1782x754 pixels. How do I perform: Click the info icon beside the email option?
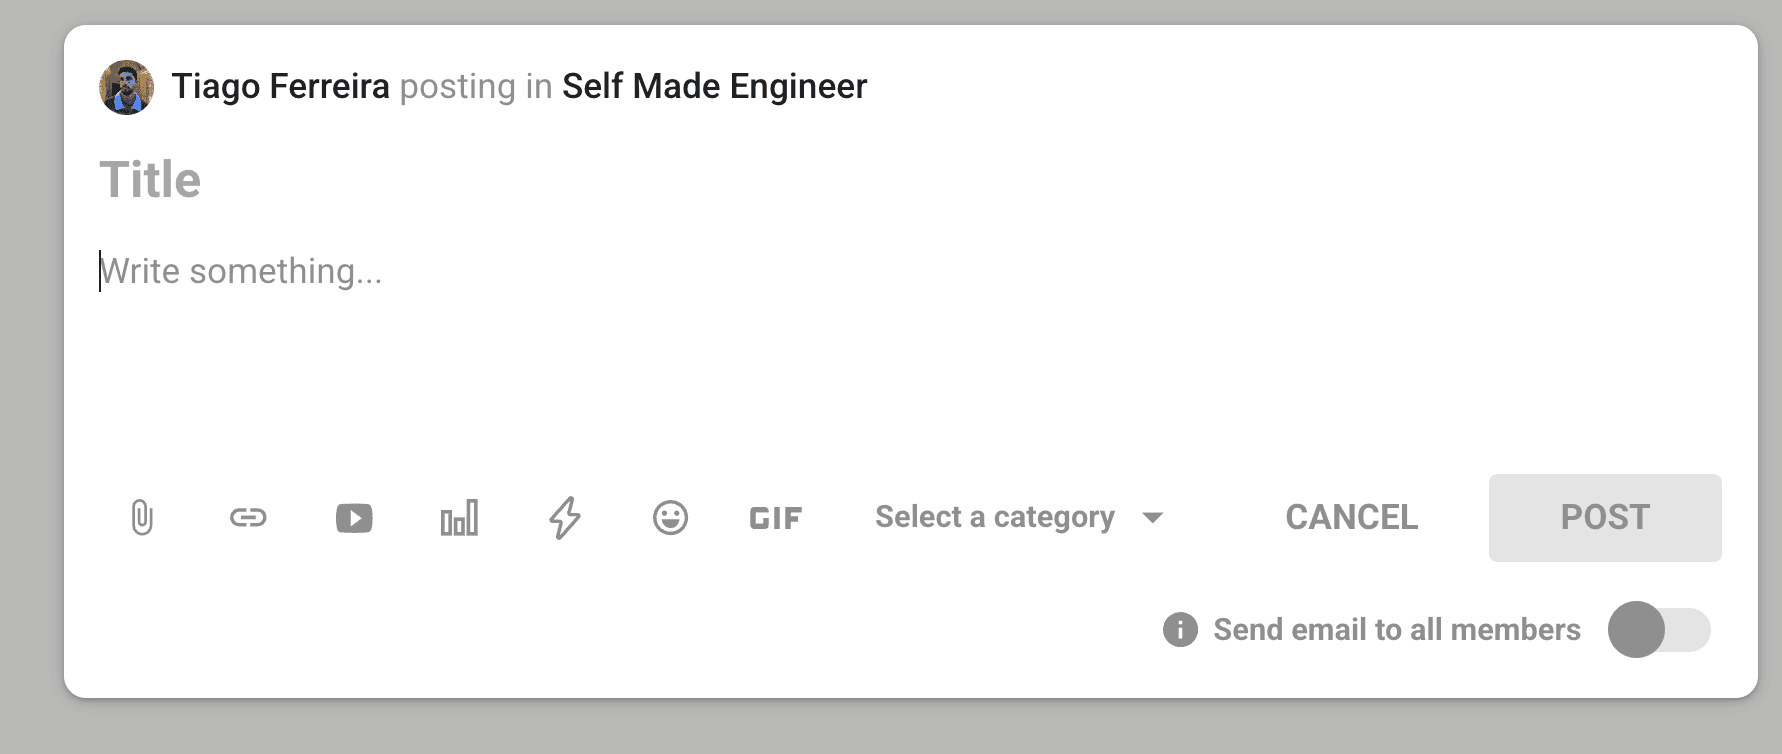[x=1180, y=630]
